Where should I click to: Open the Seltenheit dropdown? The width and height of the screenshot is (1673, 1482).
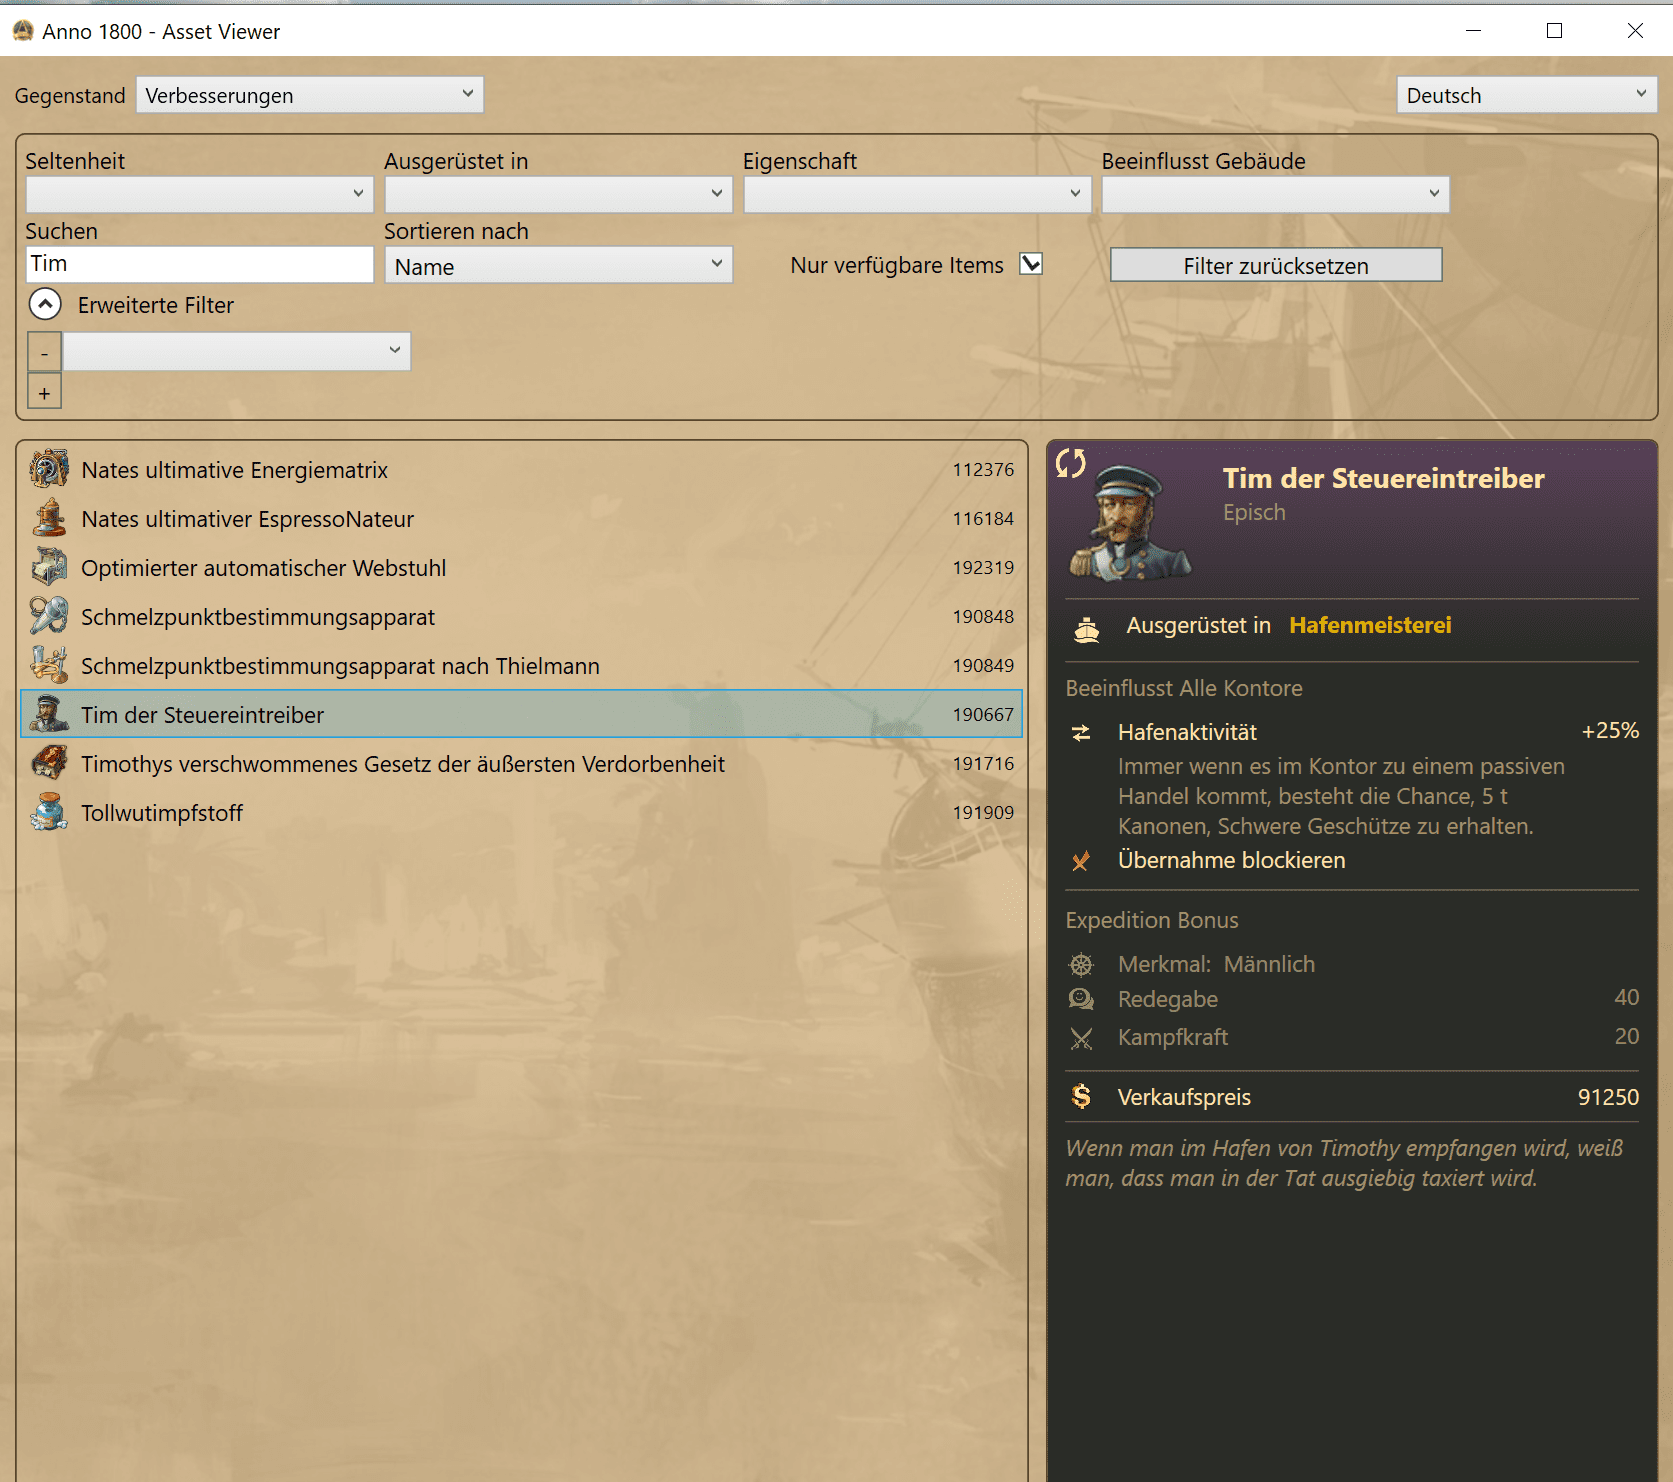(199, 194)
